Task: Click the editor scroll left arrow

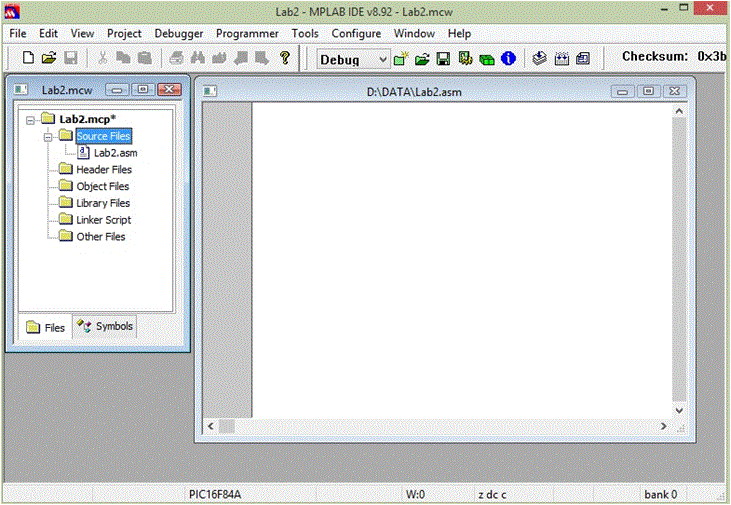Action: tap(211, 426)
